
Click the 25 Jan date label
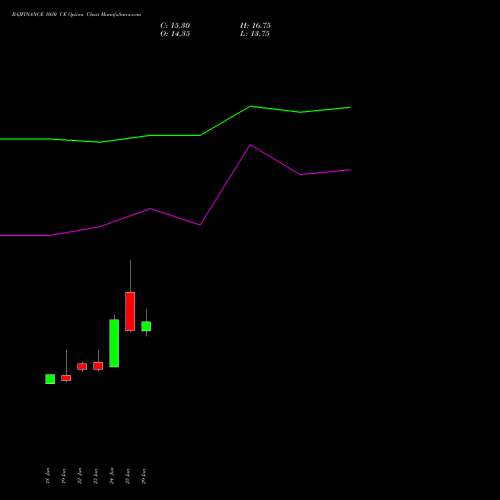[x=128, y=476]
